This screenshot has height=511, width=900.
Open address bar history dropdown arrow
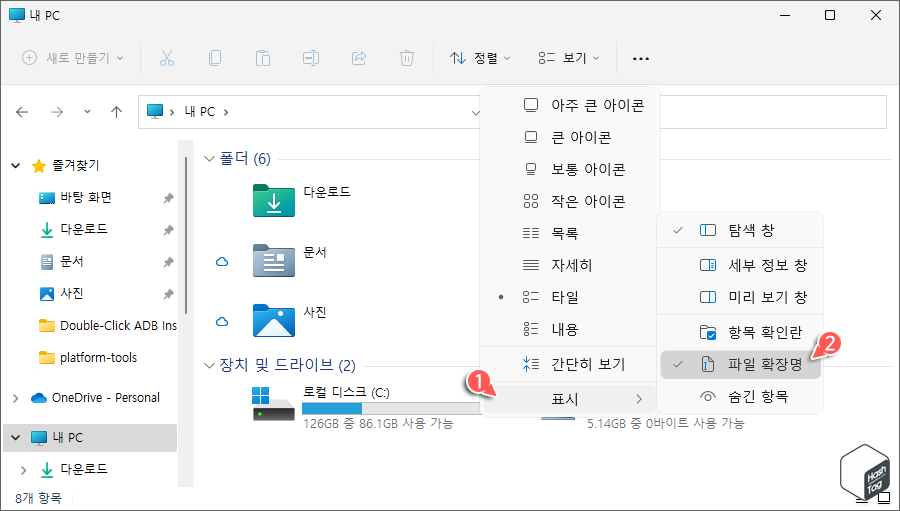(x=475, y=113)
